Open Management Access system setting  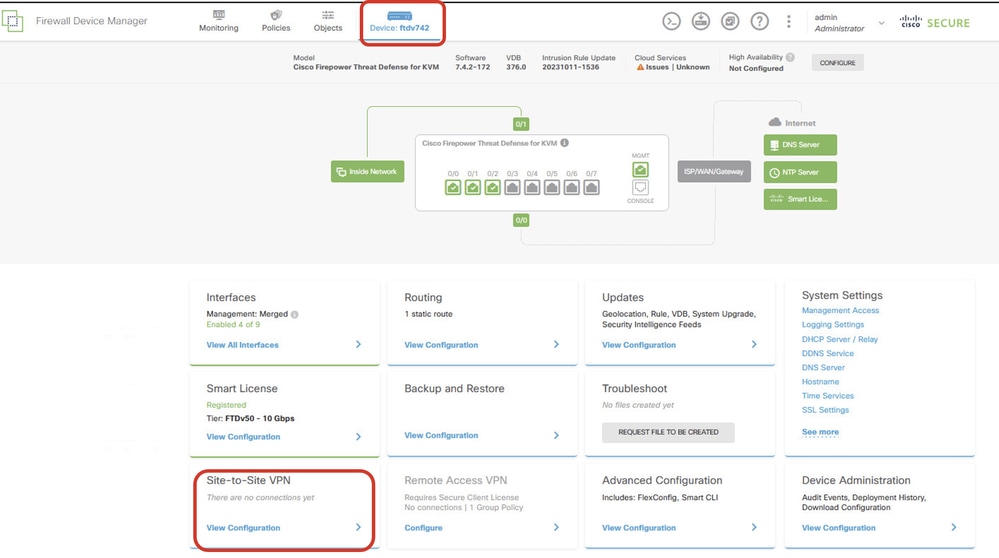[840, 310]
